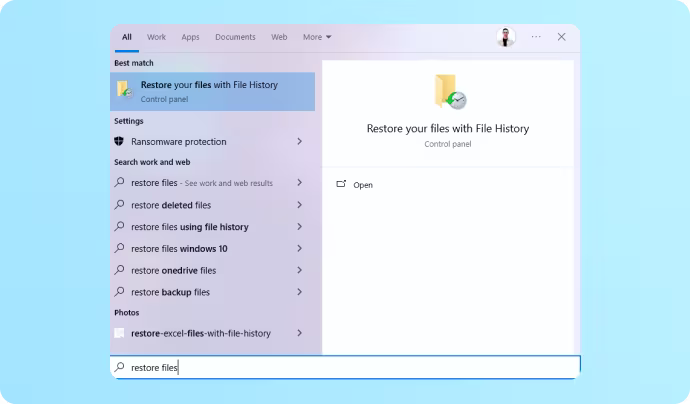
Task: Expand chevron for 'restore files using file history'
Action: 300,227
